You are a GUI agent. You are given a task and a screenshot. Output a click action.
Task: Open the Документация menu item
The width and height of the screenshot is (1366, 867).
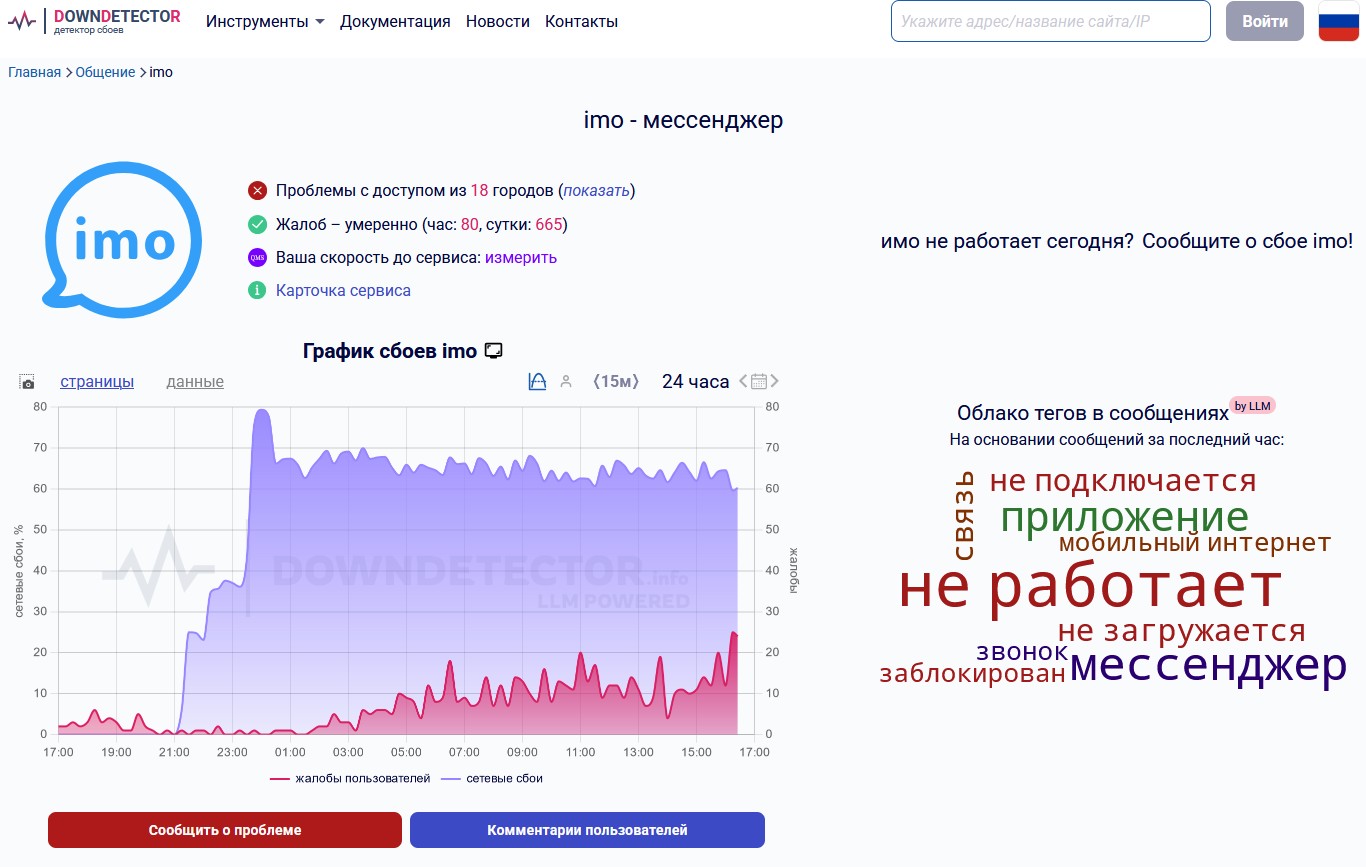coord(395,21)
